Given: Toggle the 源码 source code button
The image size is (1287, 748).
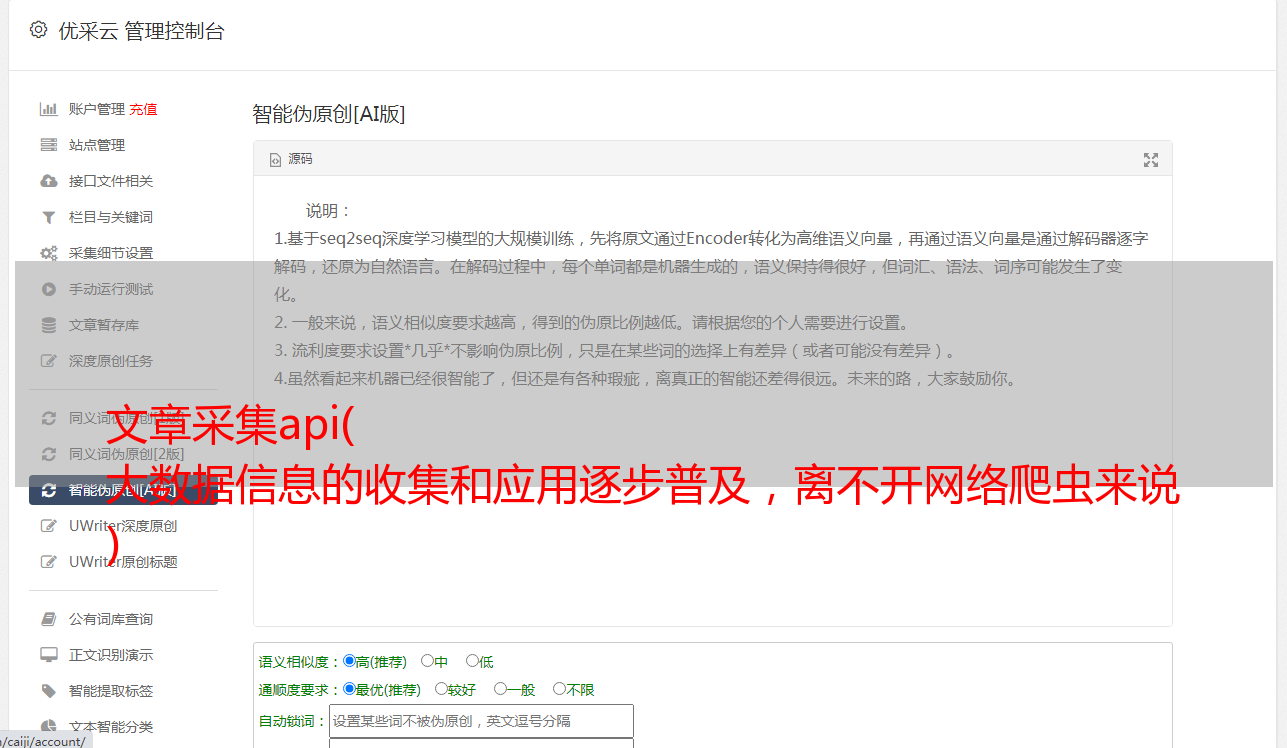Looking at the screenshot, I should (x=291, y=159).
